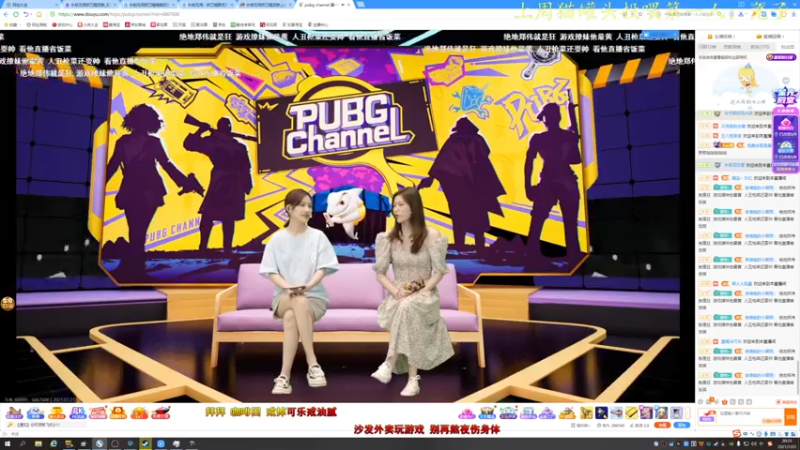Click the Sogou input method S icon
This screenshot has height=450, width=800.
(737, 434)
